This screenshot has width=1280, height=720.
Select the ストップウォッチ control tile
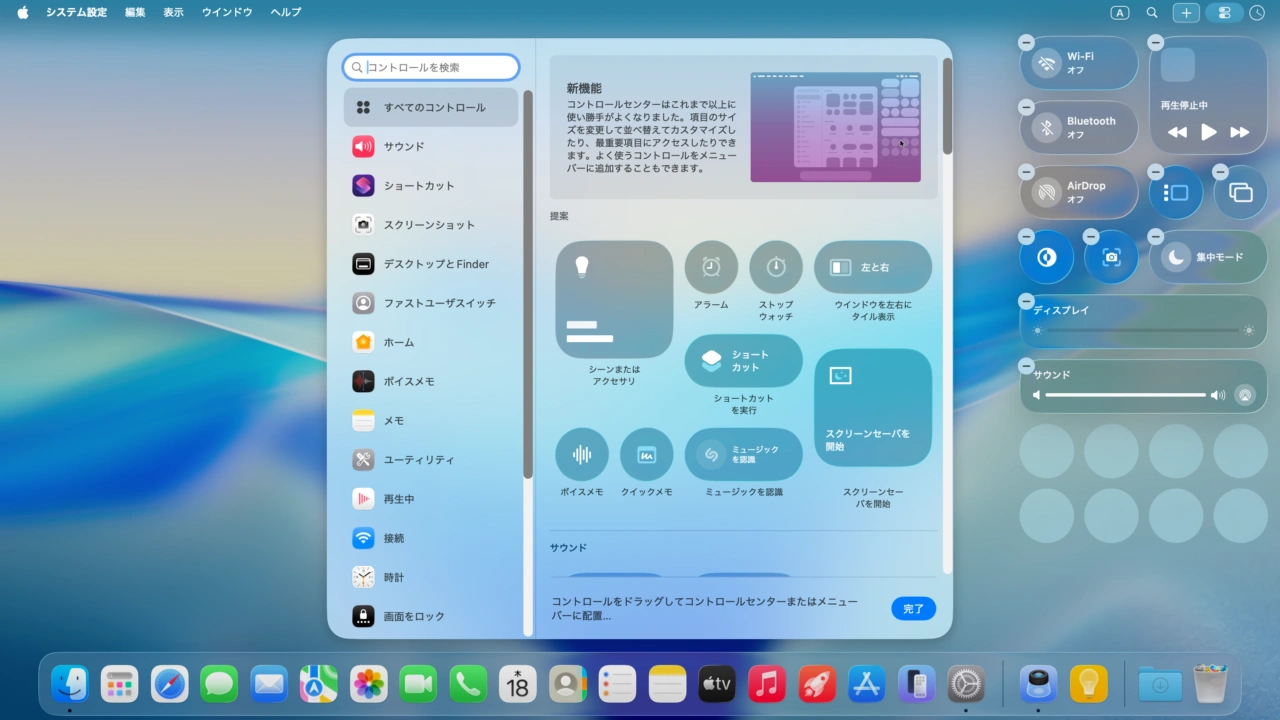tap(776, 266)
